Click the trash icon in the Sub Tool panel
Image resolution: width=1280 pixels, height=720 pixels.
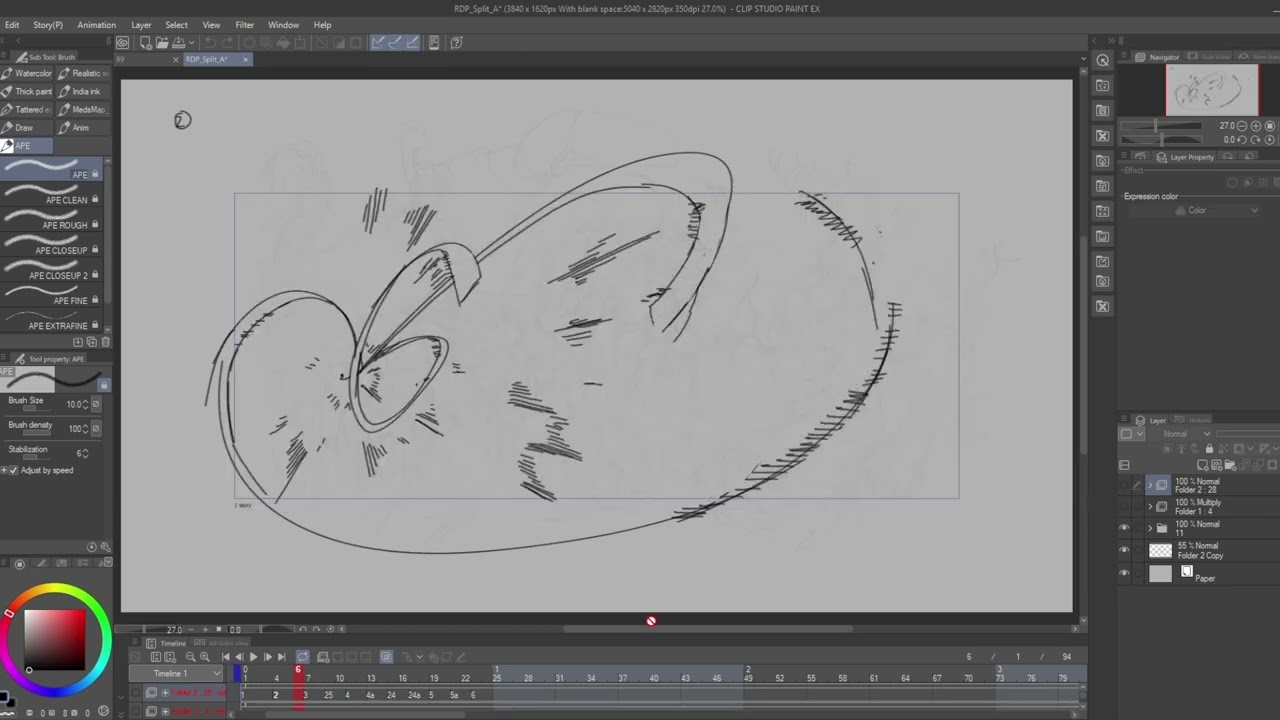105,342
